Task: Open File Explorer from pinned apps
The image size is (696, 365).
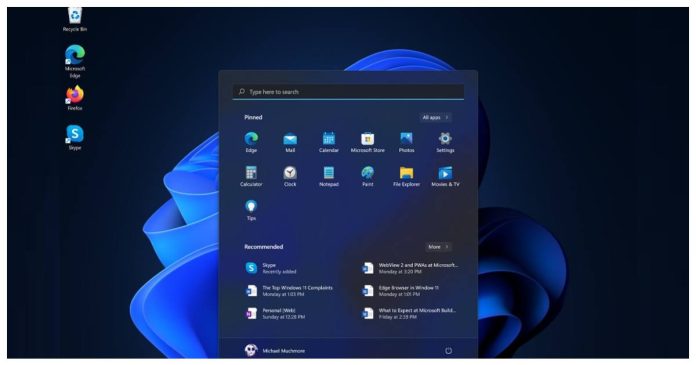Action: pos(406,176)
